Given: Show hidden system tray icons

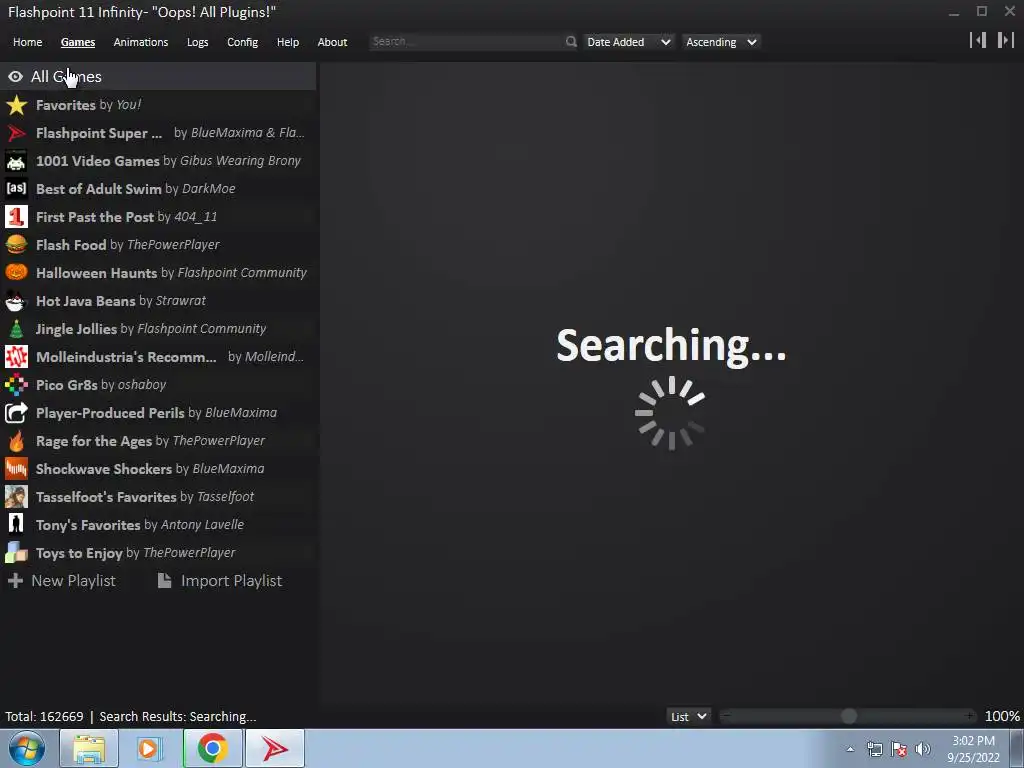Looking at the screenshot, I should pyautogui.click(x=850, y=749).
